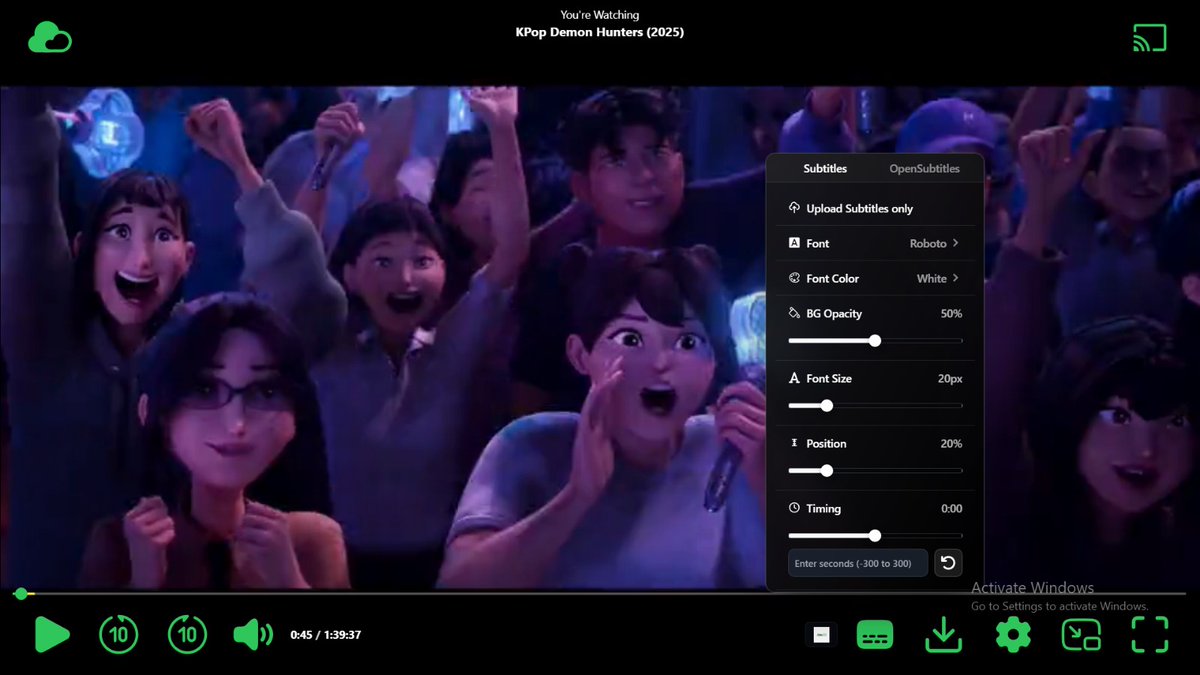Screen dimensions: 1200x675
Task: Reset subtitle timing with the reset button
Action: coord(948,563)
